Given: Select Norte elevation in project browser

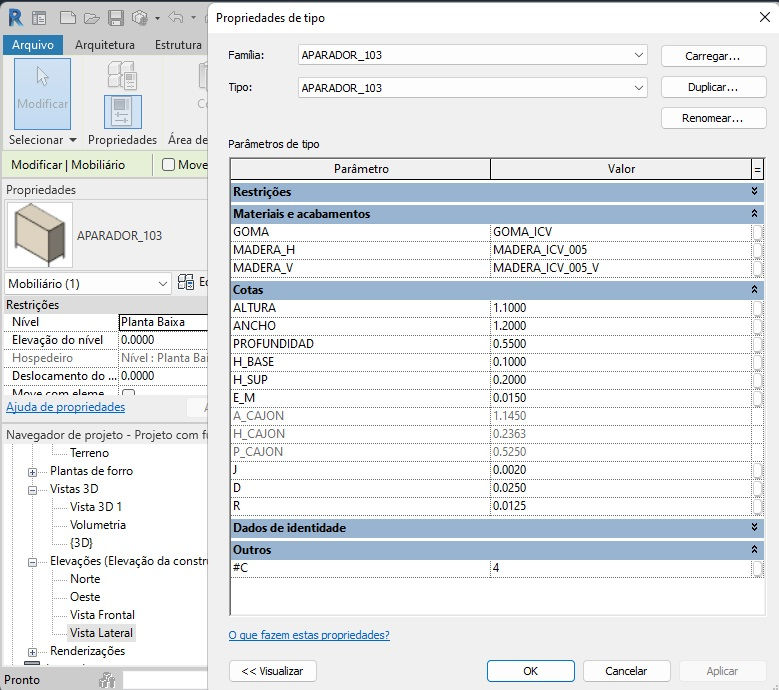Looking at the screenshot, I should click(85, 579).
